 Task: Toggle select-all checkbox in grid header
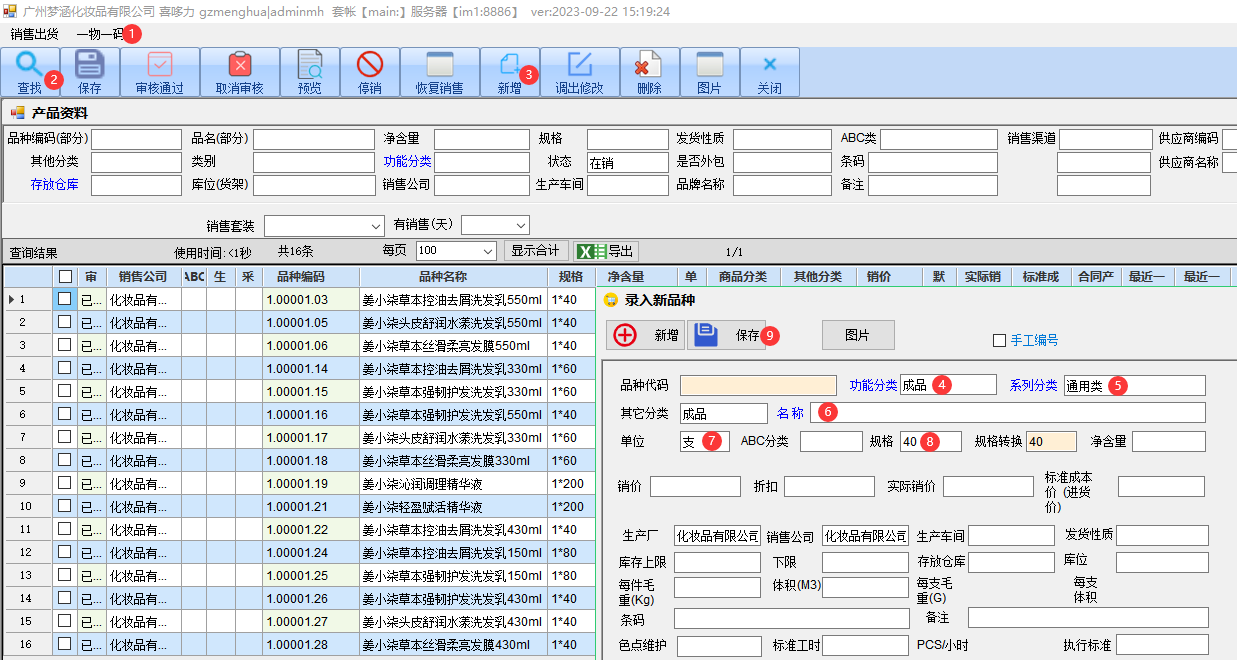[65, 276]
